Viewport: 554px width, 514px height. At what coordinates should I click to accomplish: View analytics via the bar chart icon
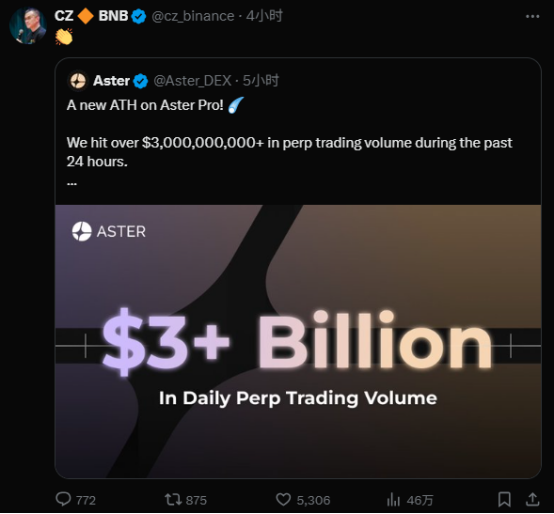click(393, 500)
